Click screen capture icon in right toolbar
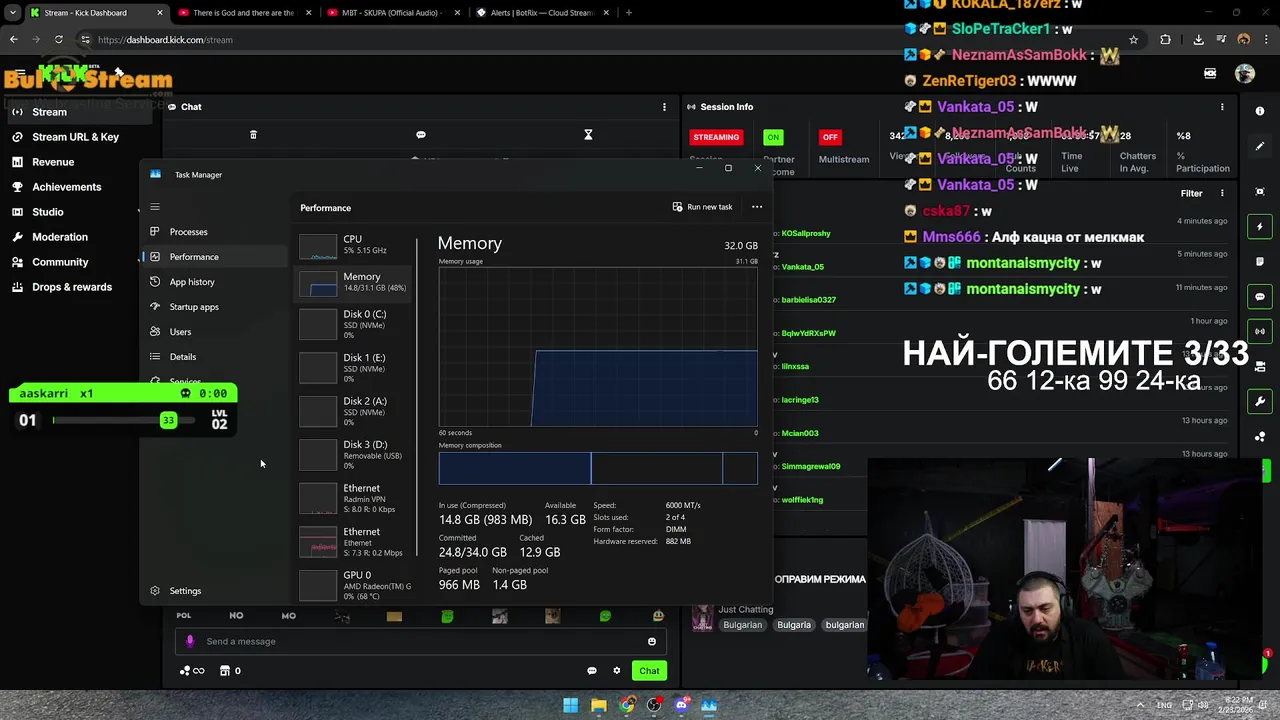 point(1260,192)
